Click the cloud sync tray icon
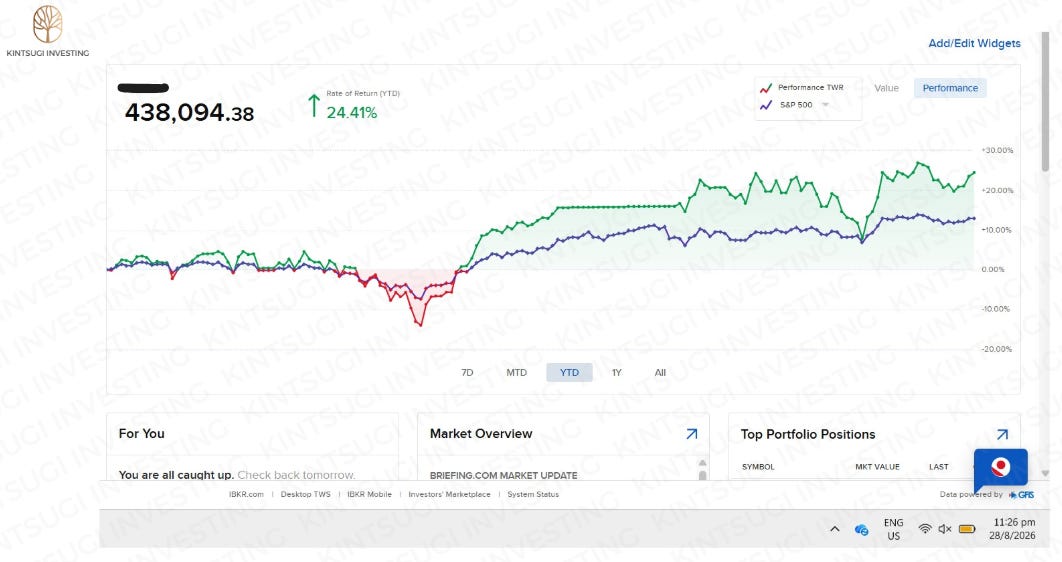This screenshot has height=562, width=1062. [862, 529]
